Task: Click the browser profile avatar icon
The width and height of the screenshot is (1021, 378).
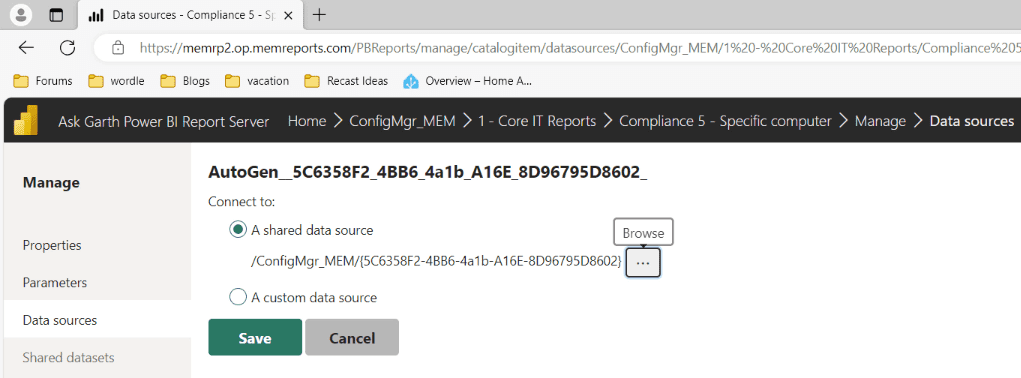Action: point(21,15)
